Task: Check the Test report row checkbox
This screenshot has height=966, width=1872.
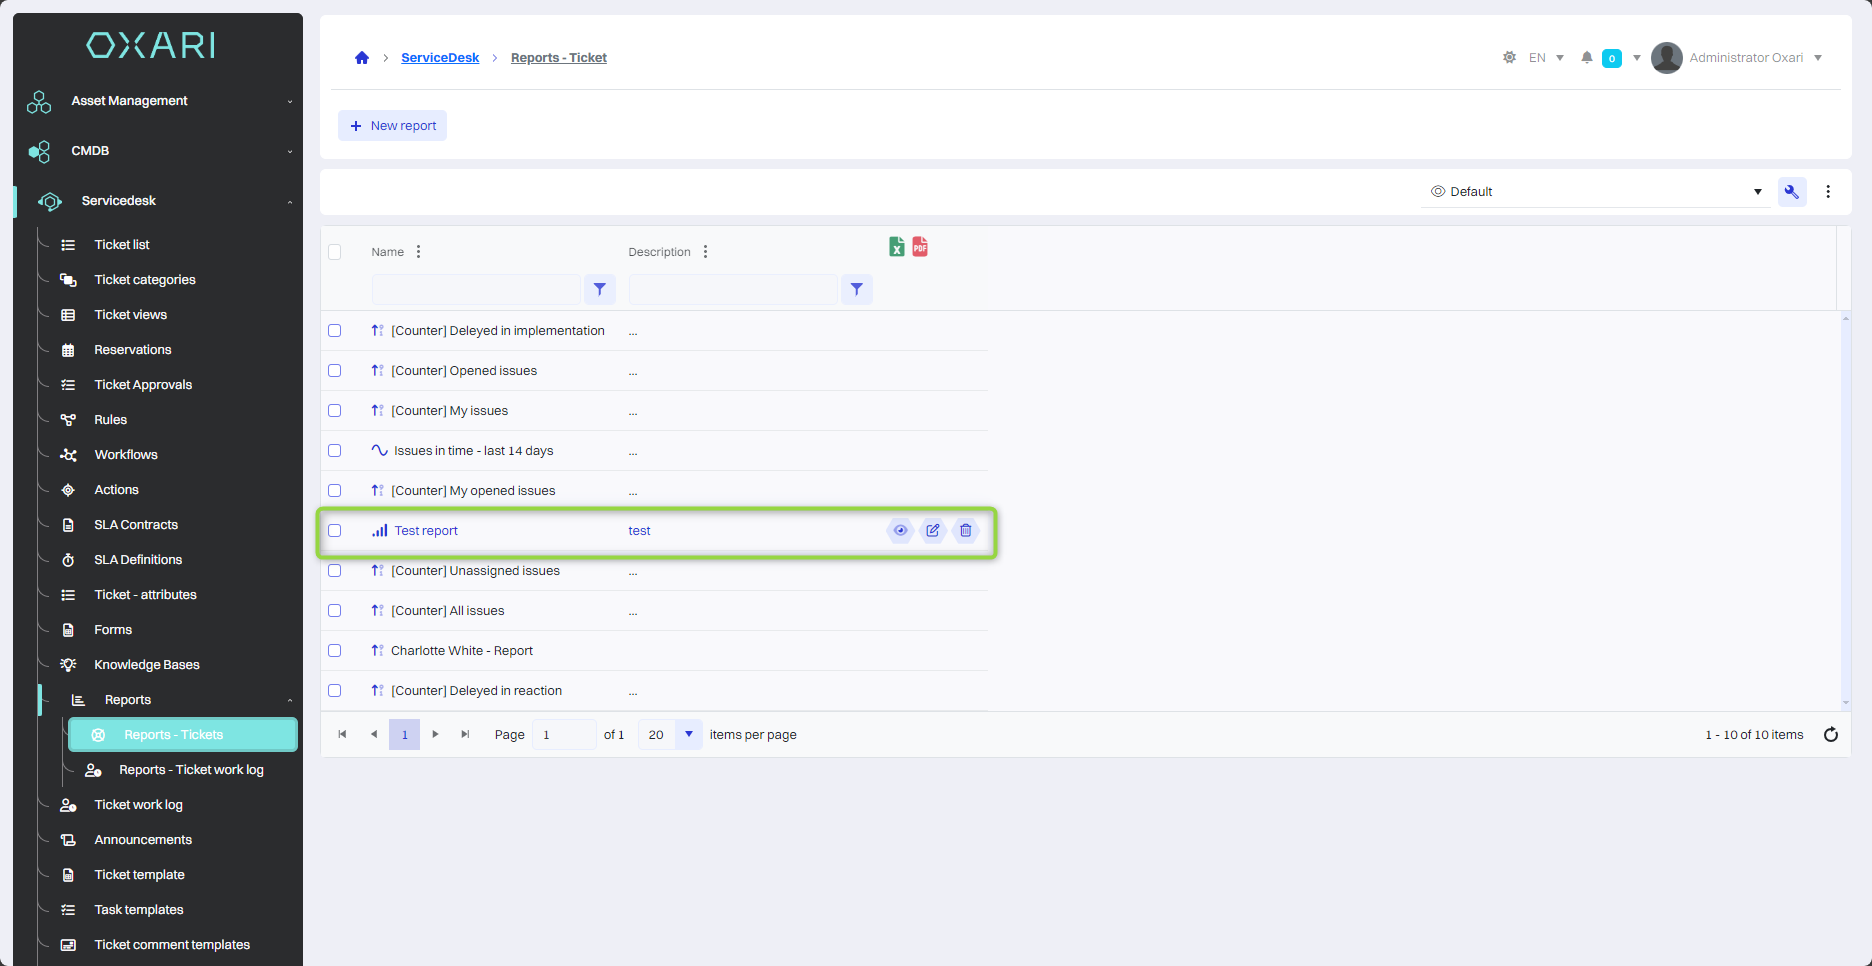Action: click(x=335, y=531)
